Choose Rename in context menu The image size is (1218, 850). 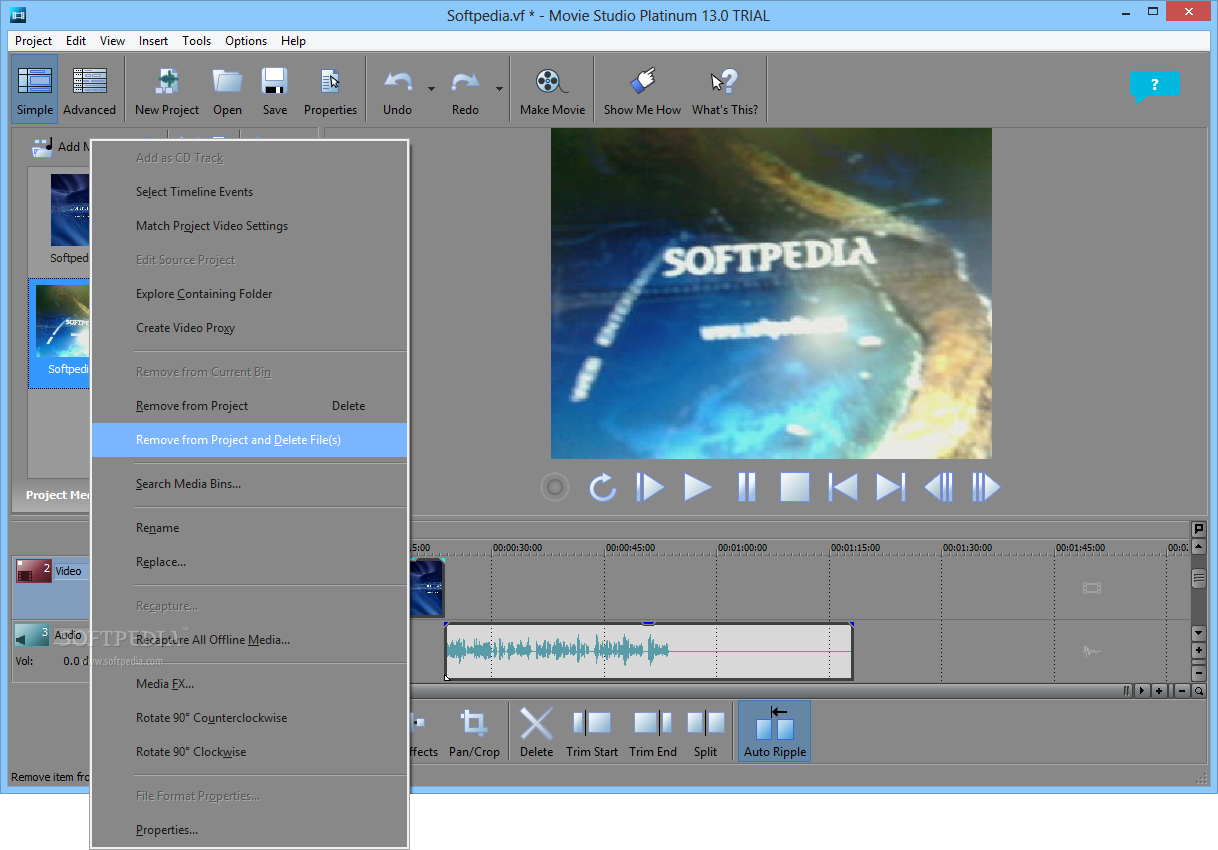coord(249,528)
